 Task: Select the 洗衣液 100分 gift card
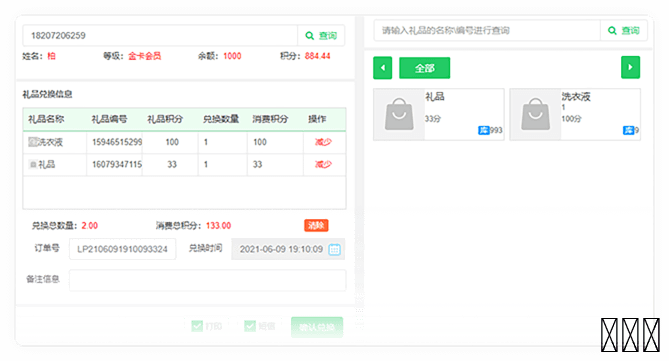tap(575, 114)
